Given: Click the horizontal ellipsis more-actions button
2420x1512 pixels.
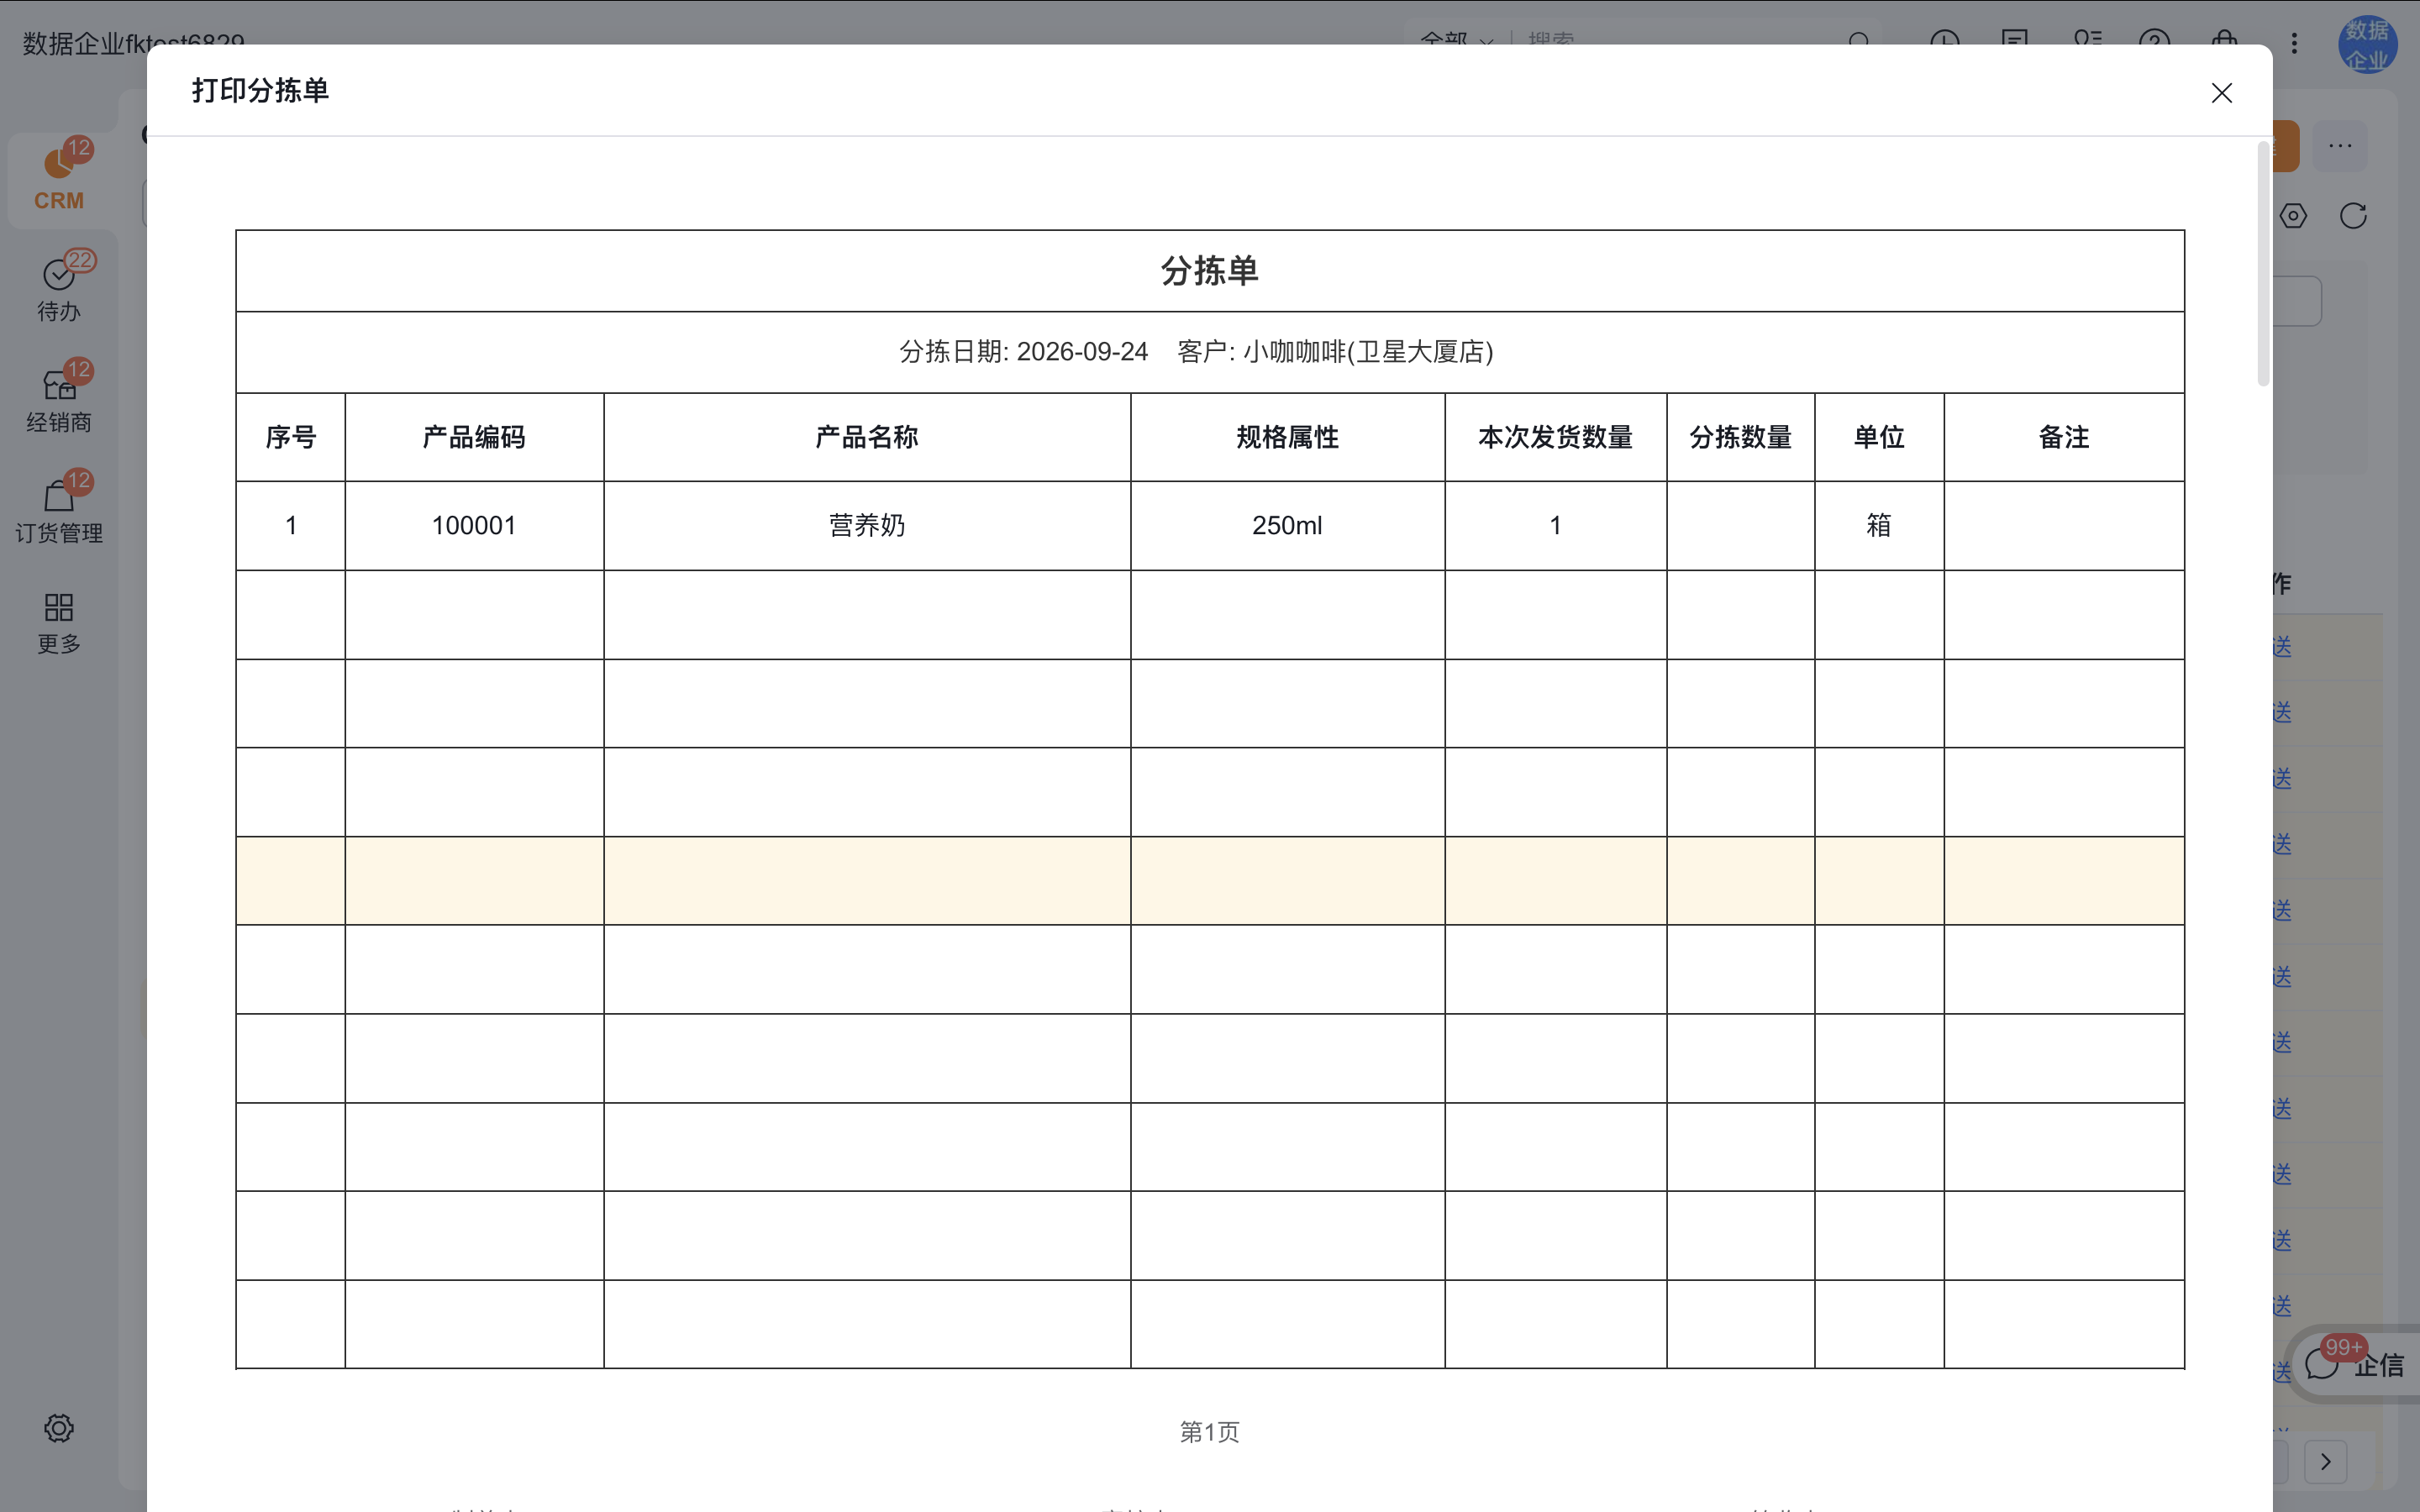Looking at the screenshot, I should coord(2340,146).
